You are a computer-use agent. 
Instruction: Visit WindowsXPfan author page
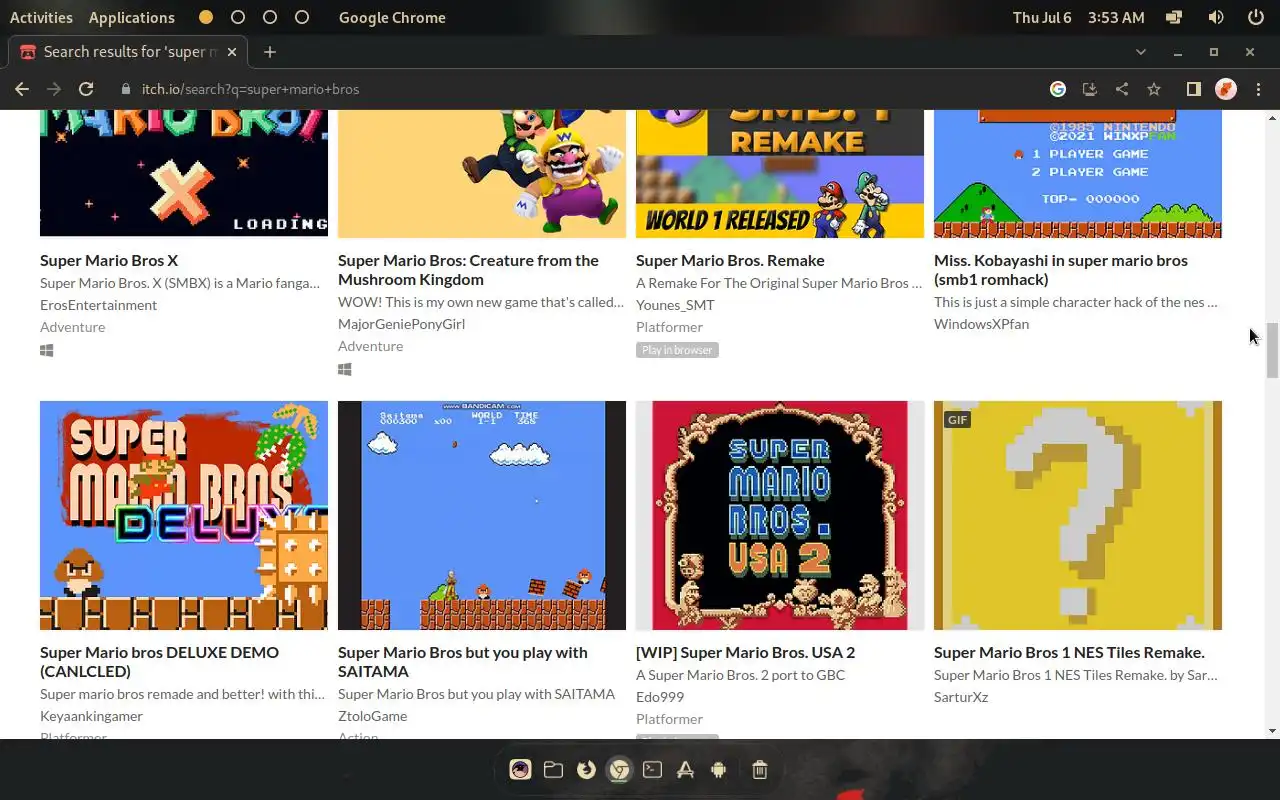(x=981, y=324)
